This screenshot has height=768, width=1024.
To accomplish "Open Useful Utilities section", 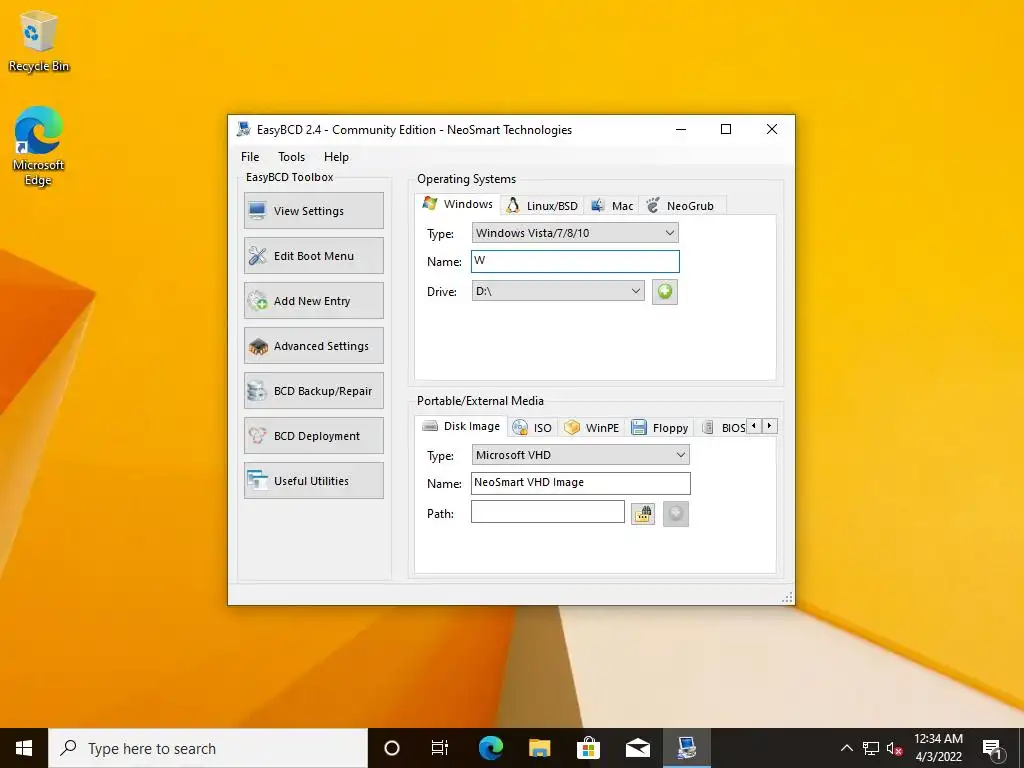I will tap(313, 481).
